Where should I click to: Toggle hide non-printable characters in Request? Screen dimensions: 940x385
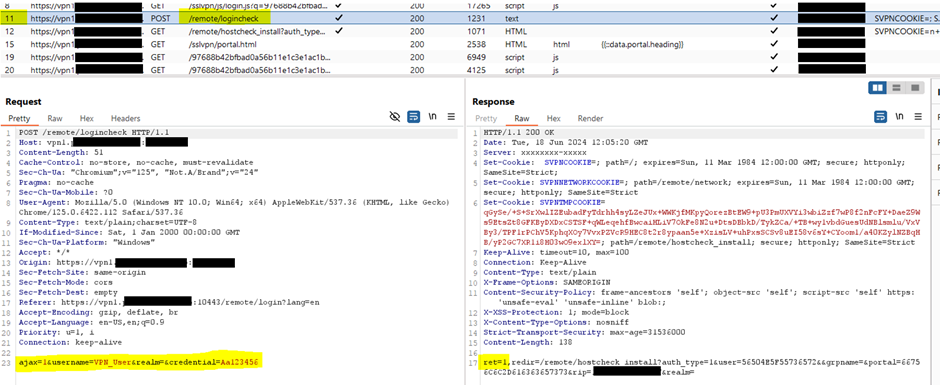(394, 116)
